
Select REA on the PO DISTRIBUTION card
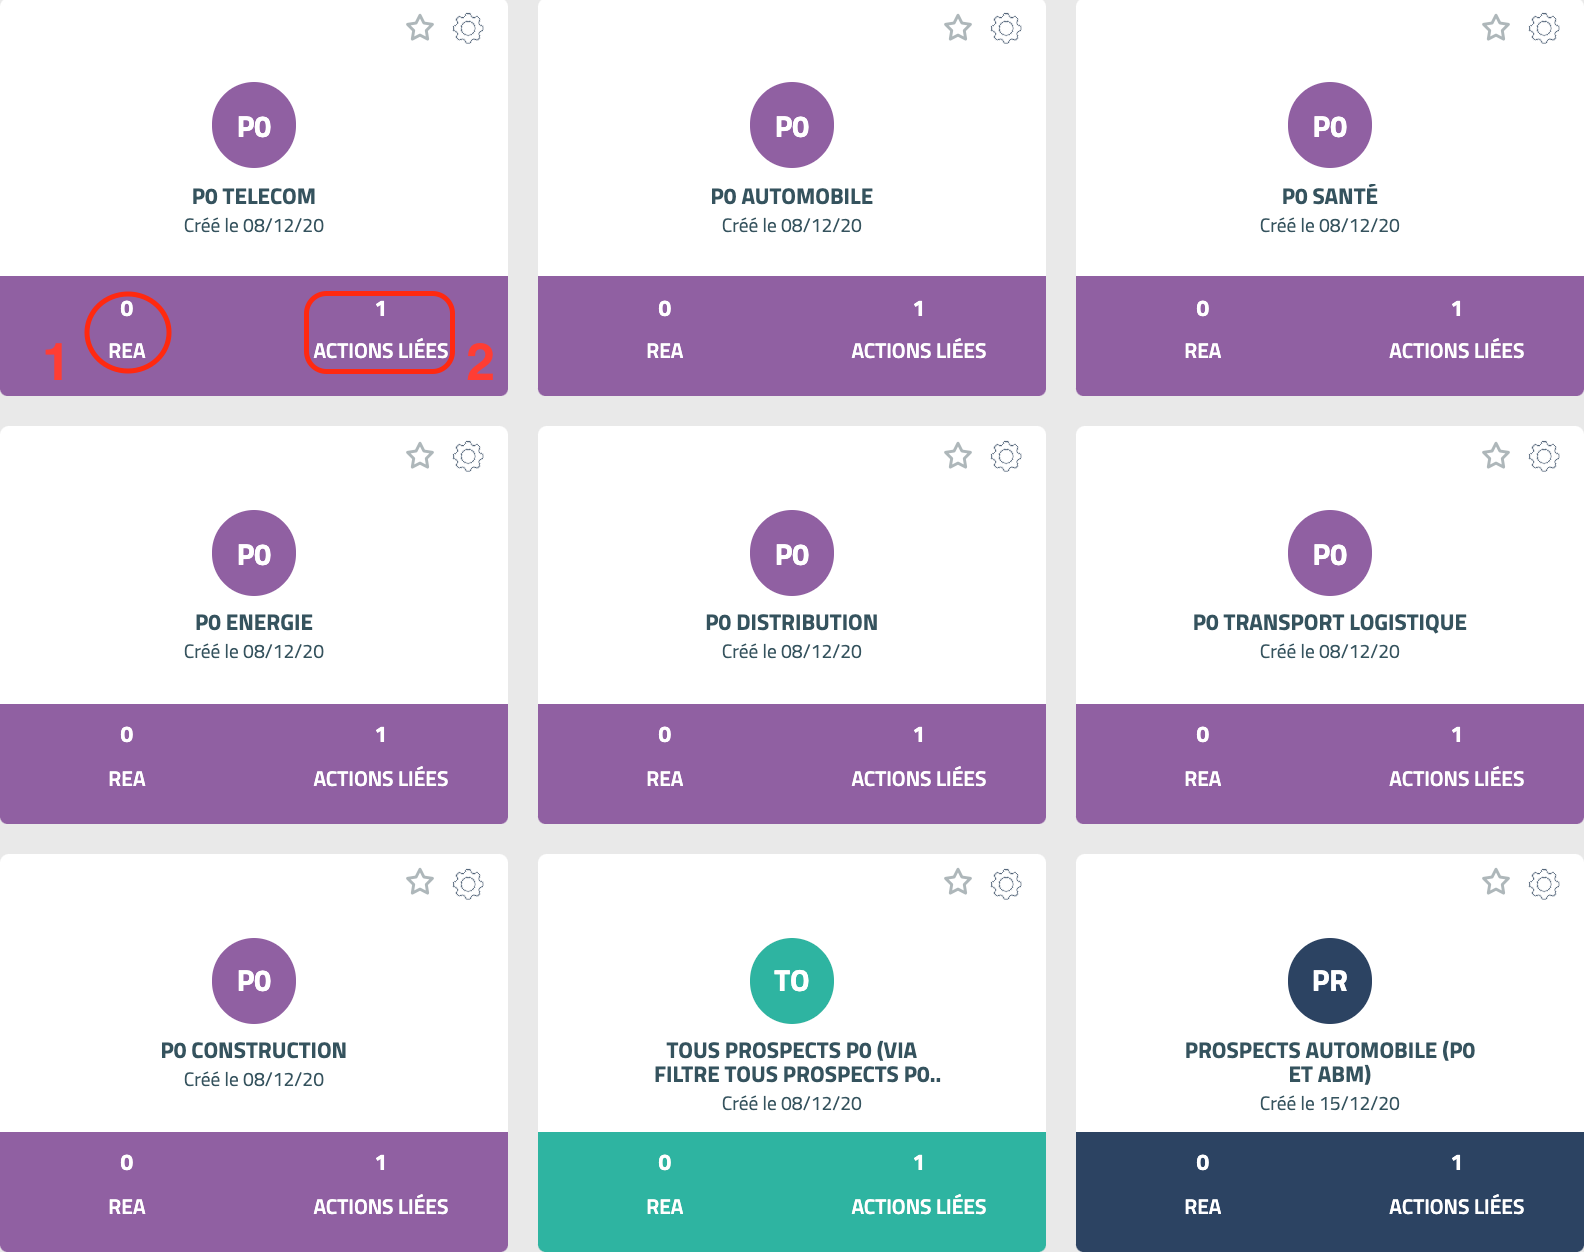(x=665, y=757)
